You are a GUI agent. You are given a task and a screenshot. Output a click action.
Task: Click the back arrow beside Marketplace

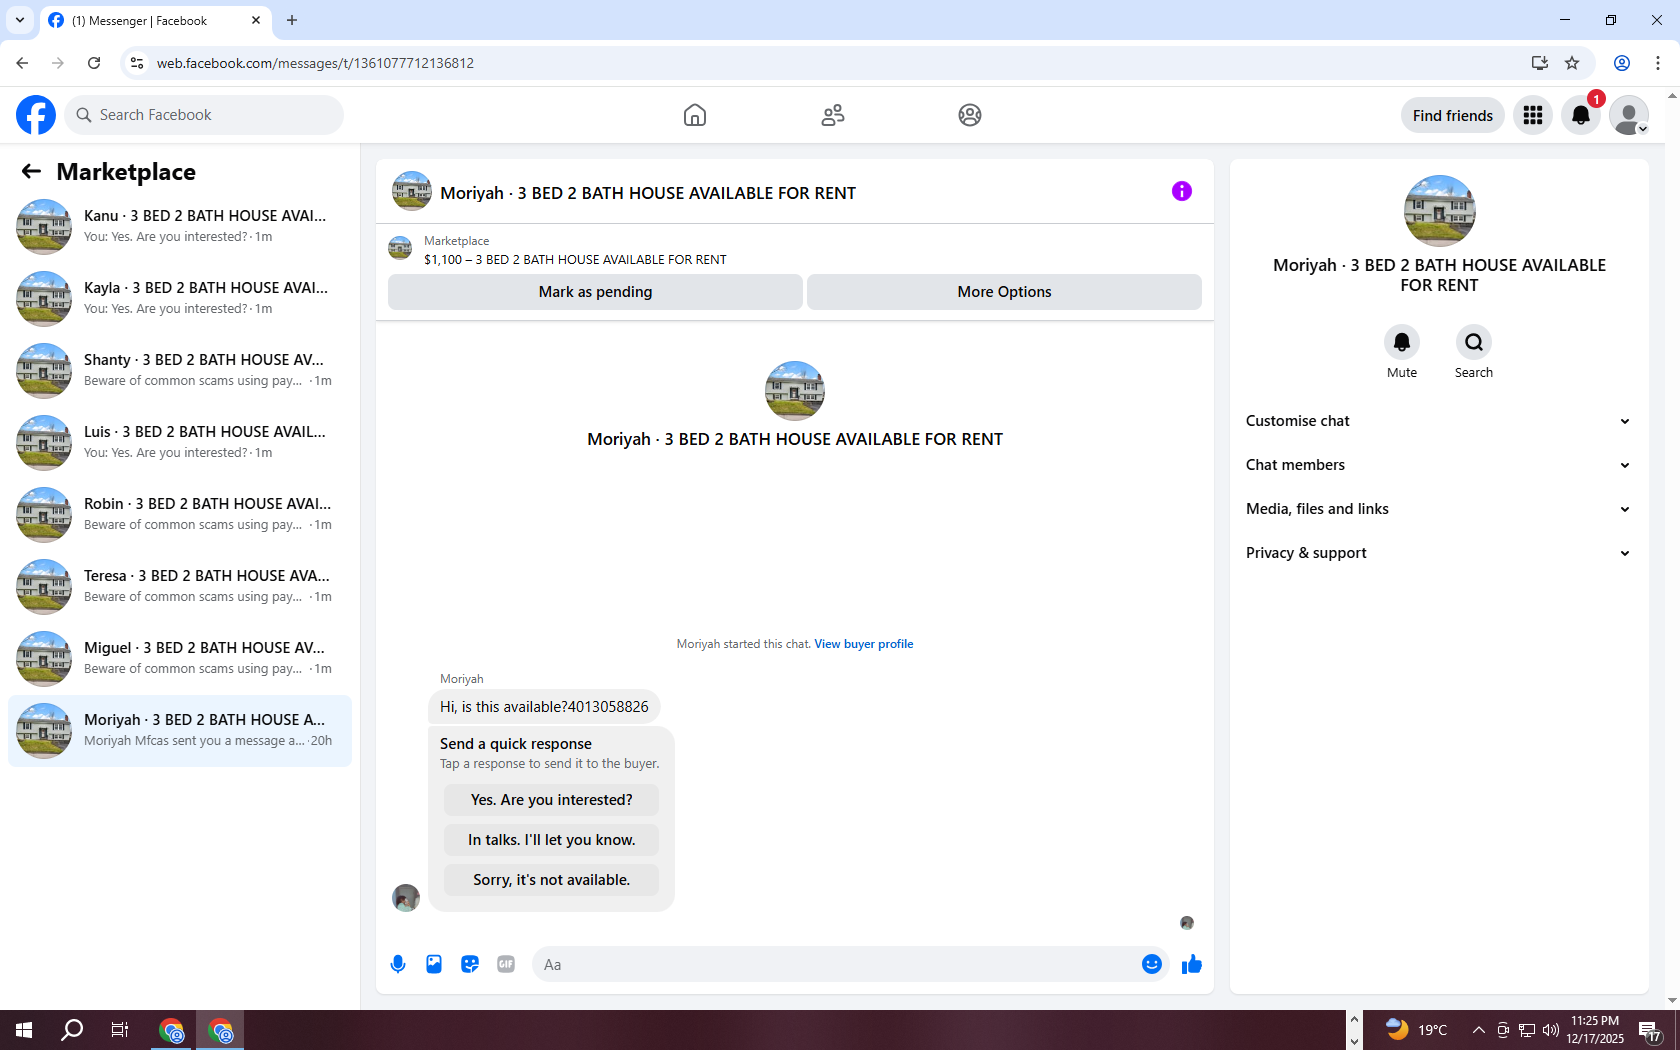(x=31, y=171)
